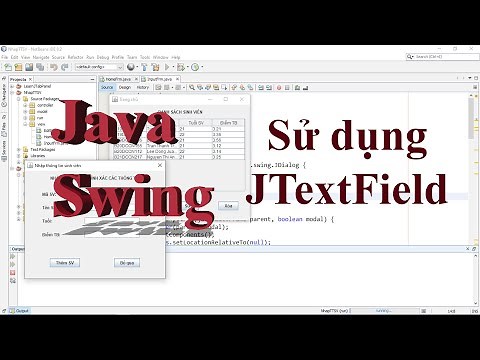
Task: Click the red Start Macro Recording icon
Action: coord(279,88)
